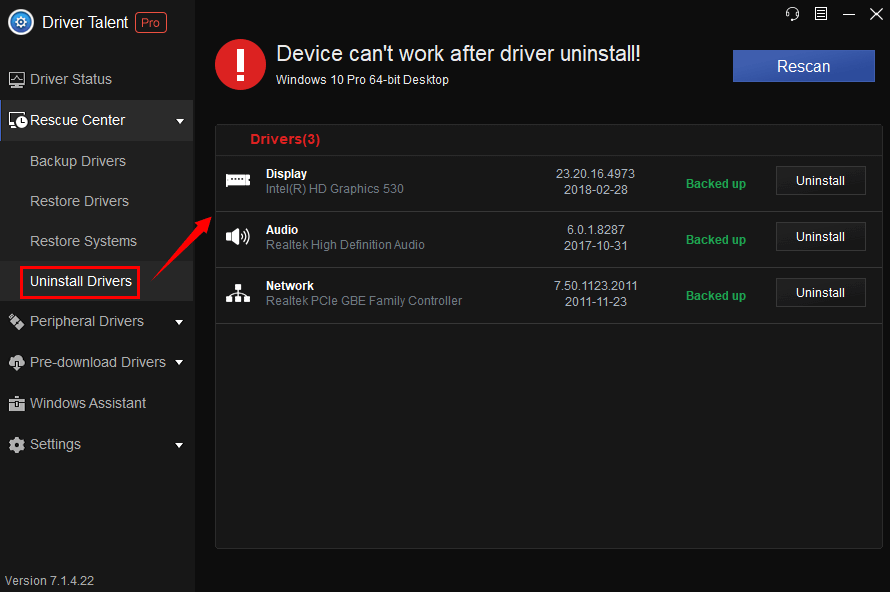Open the main menu list icon

(821, 14)
